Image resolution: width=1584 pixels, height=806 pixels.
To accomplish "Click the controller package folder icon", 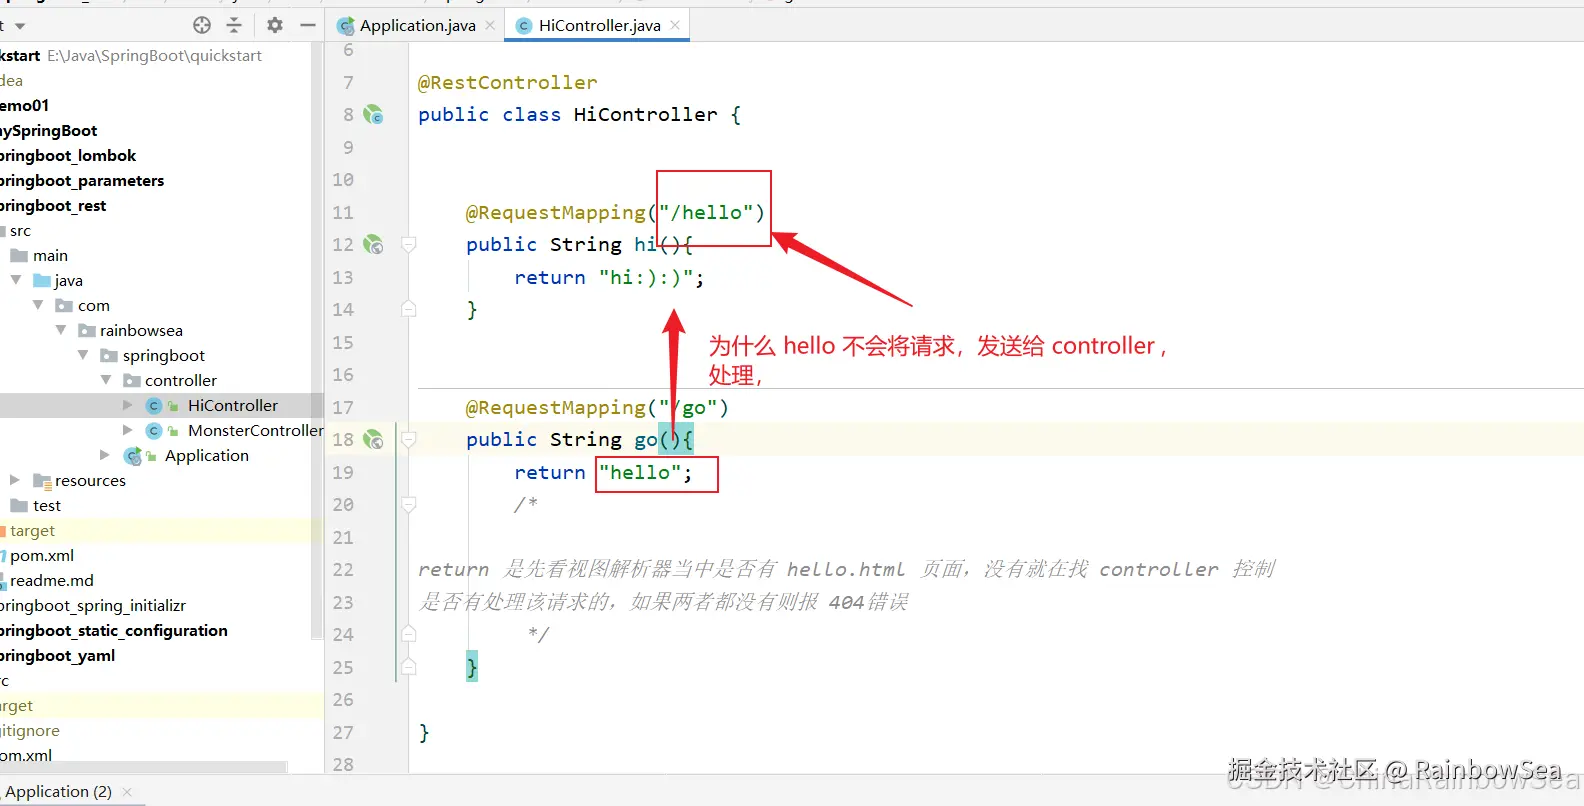I will click(132, 381).
